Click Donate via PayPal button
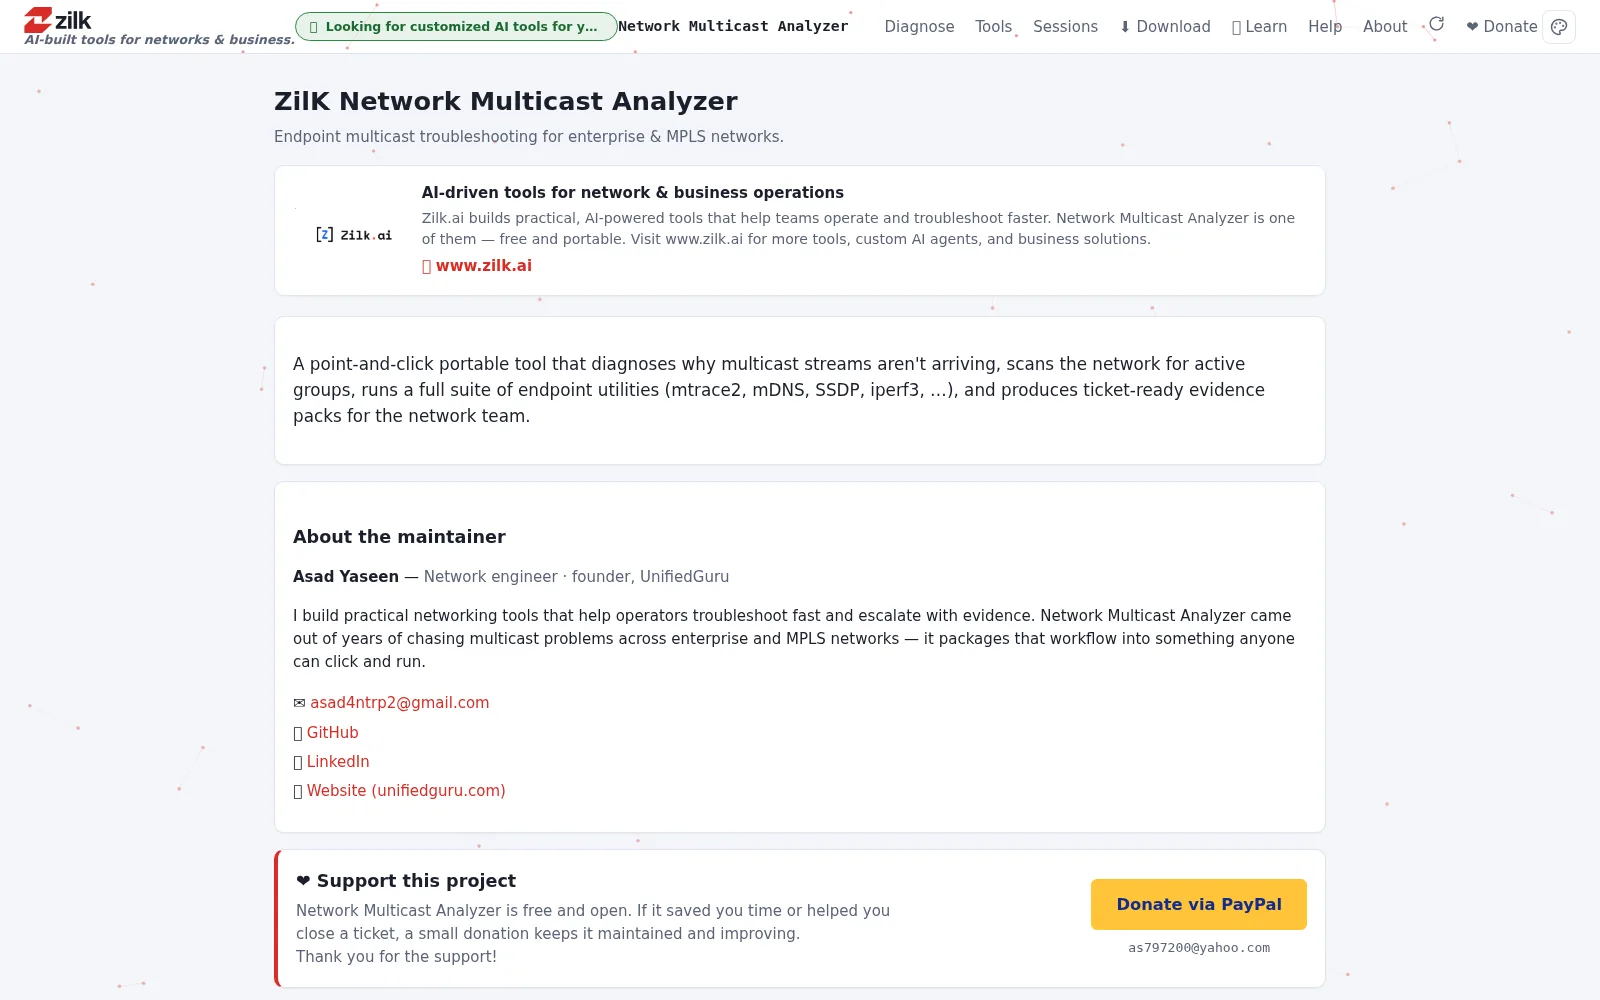Screen dimensions: 1600x1000 tap(1198, 905)
